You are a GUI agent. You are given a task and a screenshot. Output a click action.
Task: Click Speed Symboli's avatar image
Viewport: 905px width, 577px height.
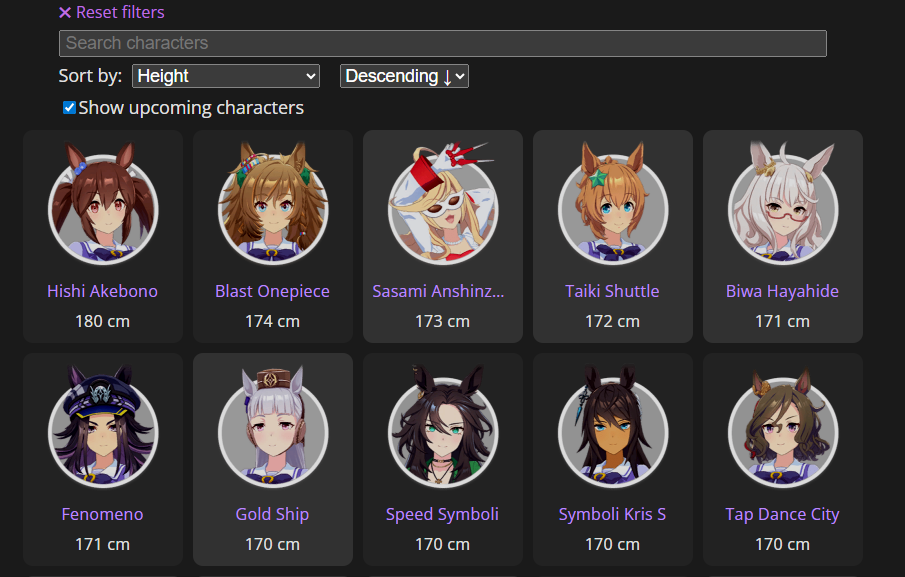click(442, 427)
